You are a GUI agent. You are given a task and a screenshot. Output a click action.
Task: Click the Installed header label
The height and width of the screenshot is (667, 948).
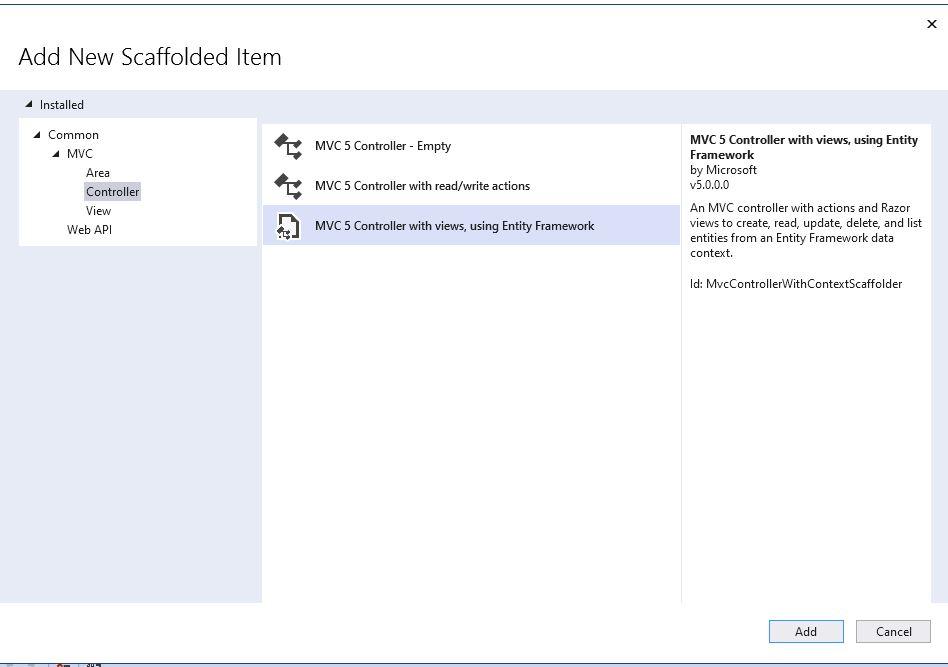coord(62,105)
